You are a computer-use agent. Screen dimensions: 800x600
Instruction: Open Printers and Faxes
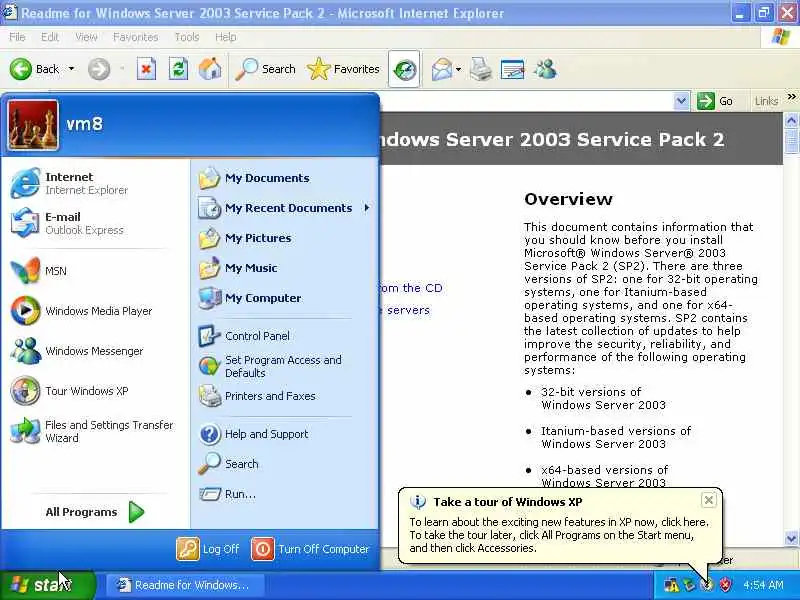click(285, 396)
